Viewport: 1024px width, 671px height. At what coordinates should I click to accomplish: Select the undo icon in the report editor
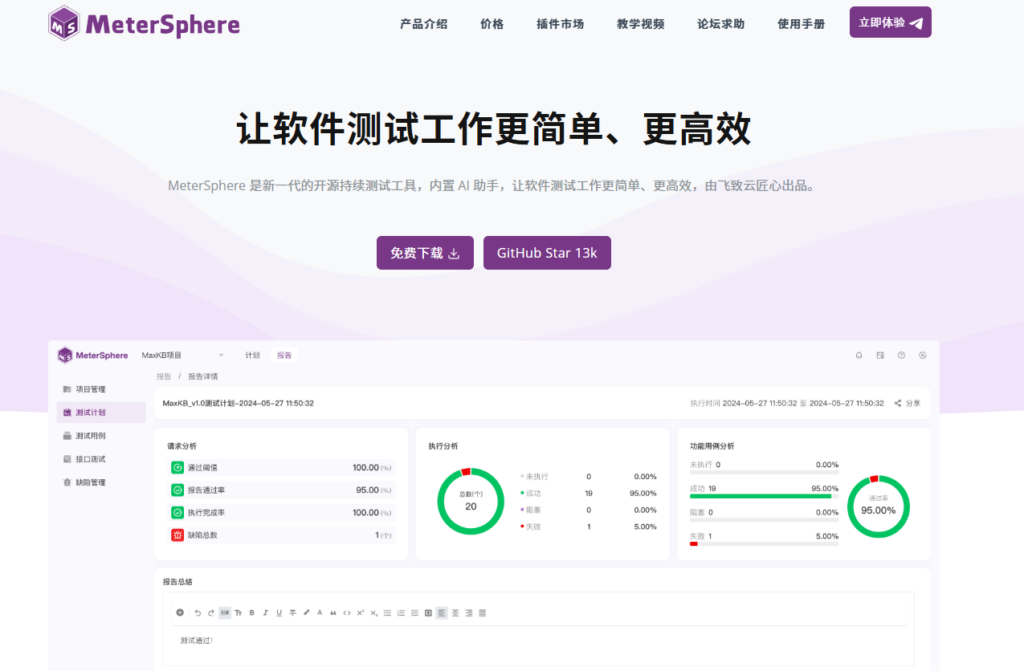point(198,612)
